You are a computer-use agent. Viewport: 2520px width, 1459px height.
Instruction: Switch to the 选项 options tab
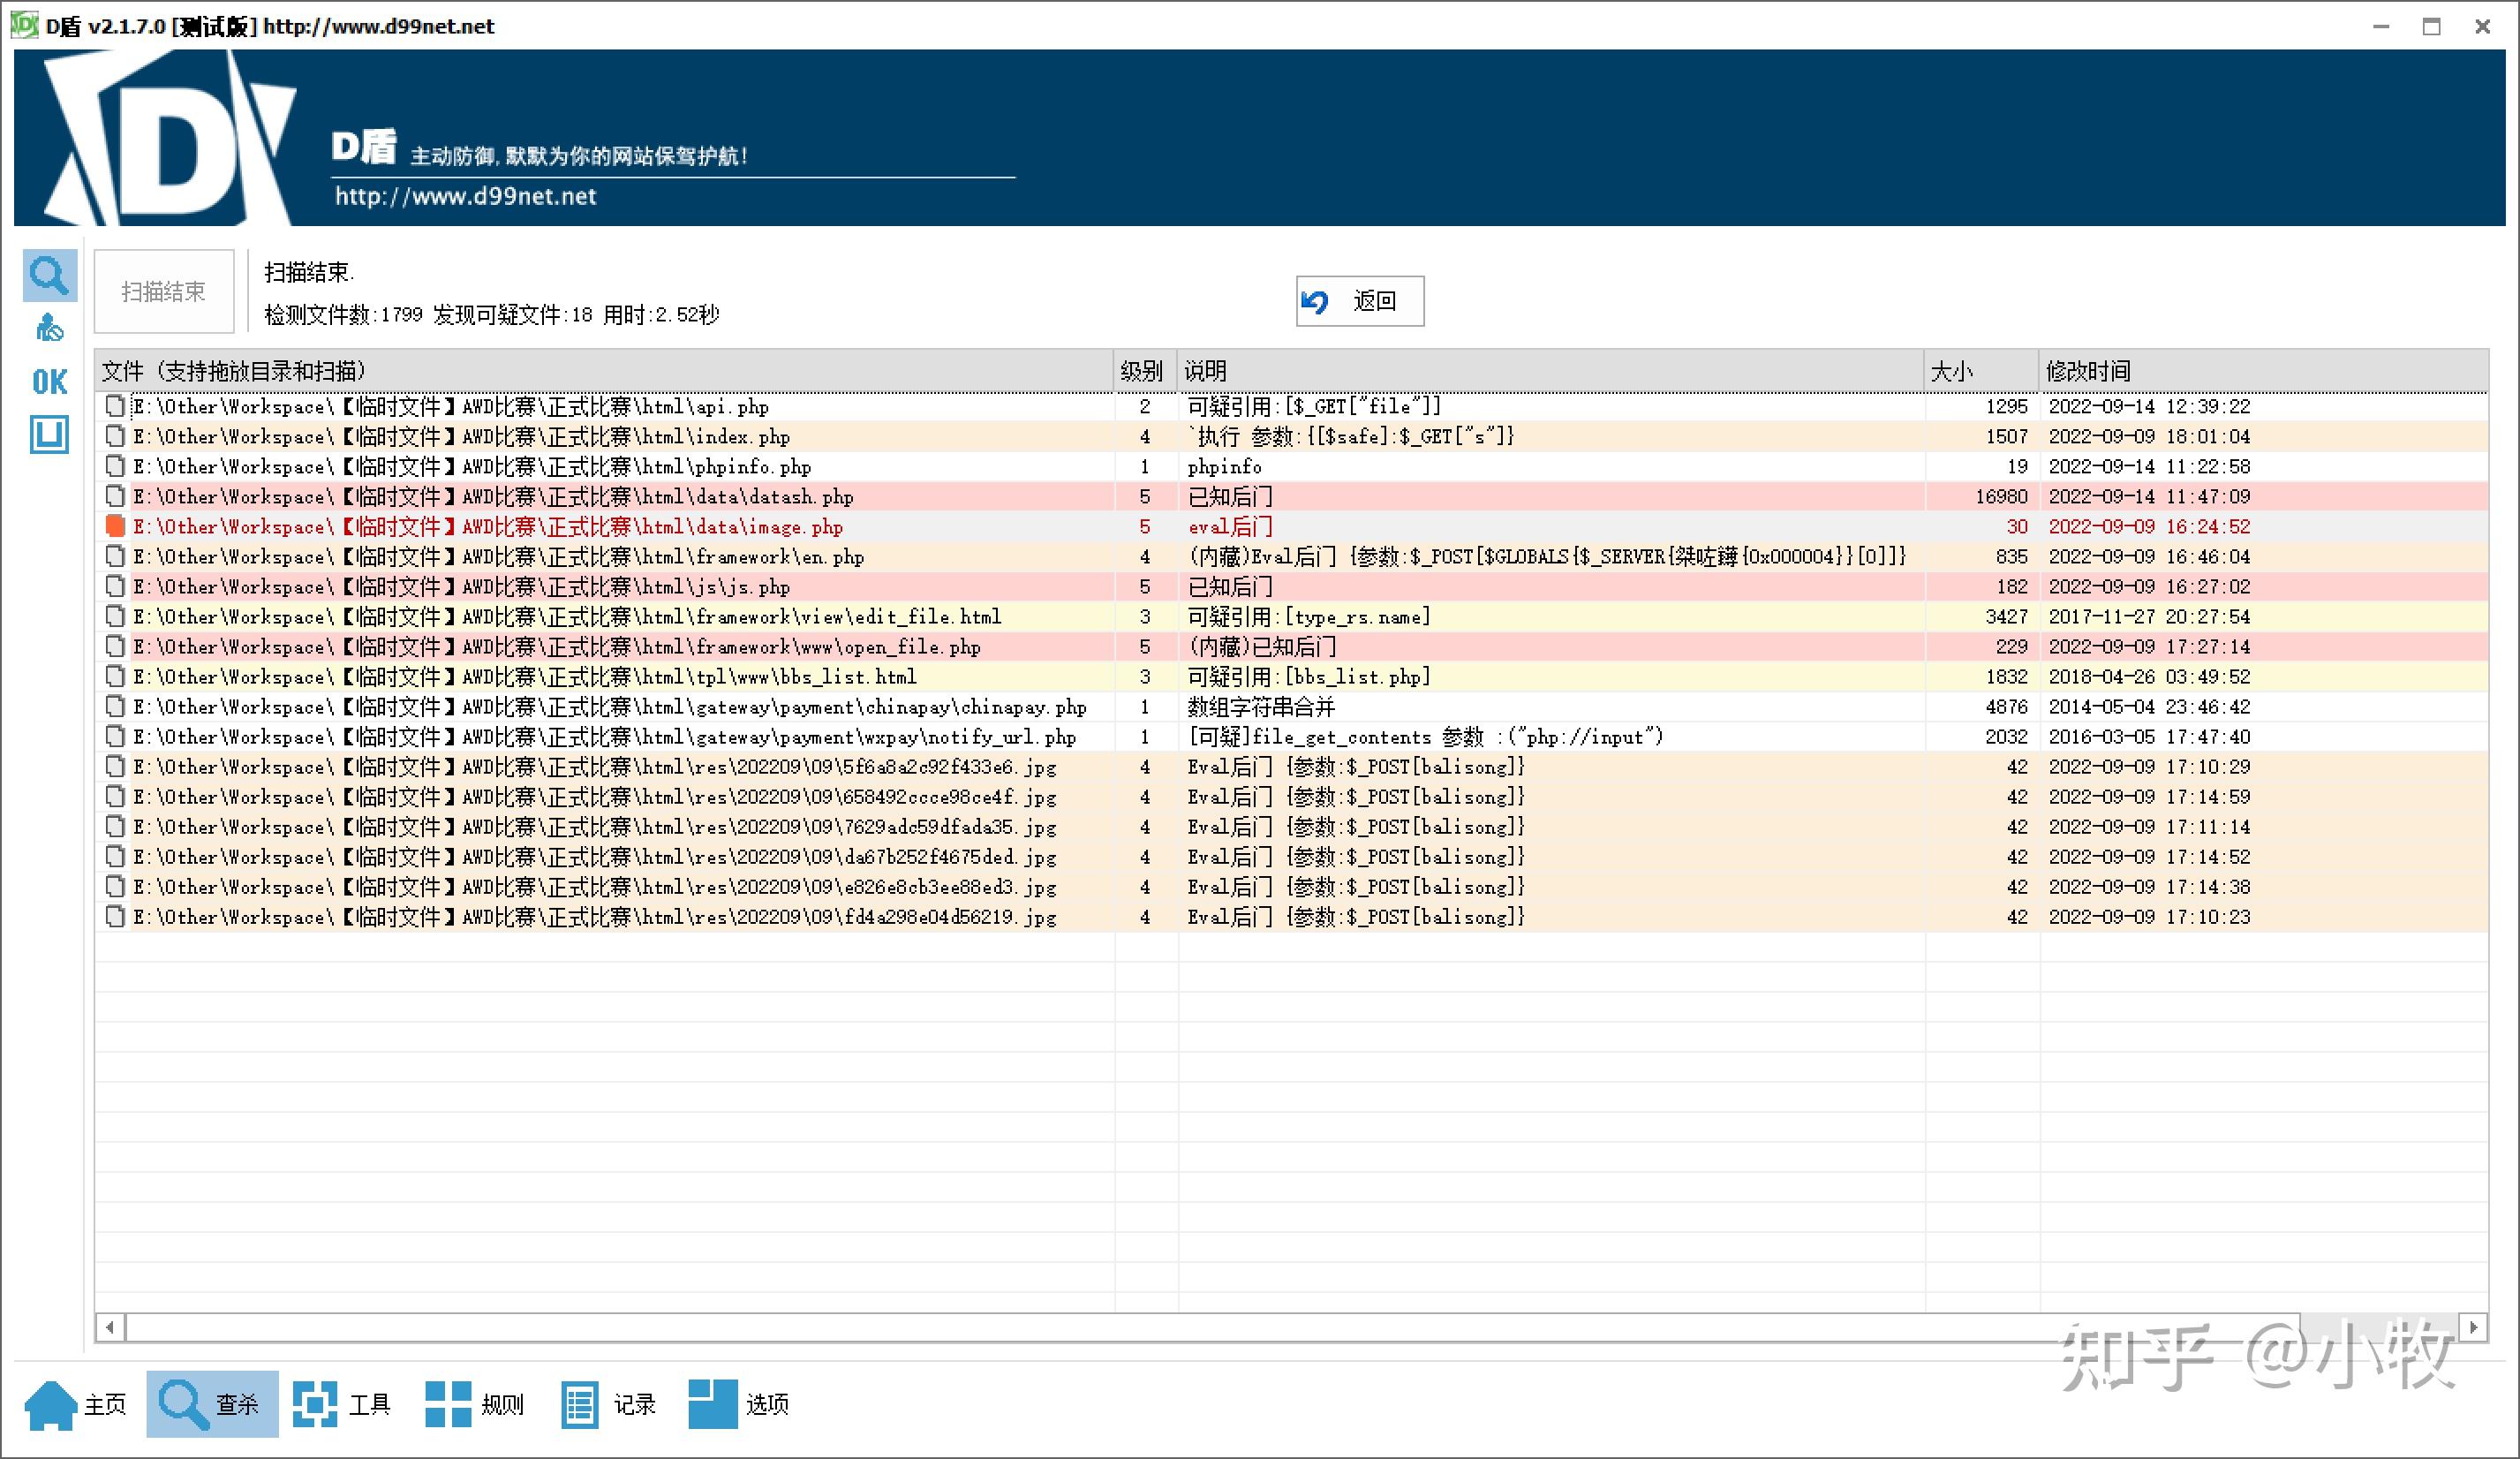740,1404
